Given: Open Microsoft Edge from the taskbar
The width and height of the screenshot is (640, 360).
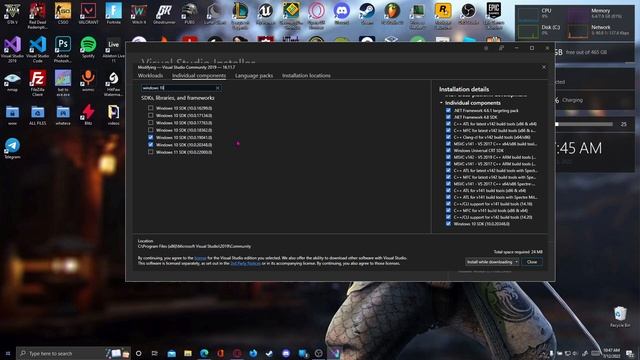Looking at the screenshot, I should [x=204, y=353].
